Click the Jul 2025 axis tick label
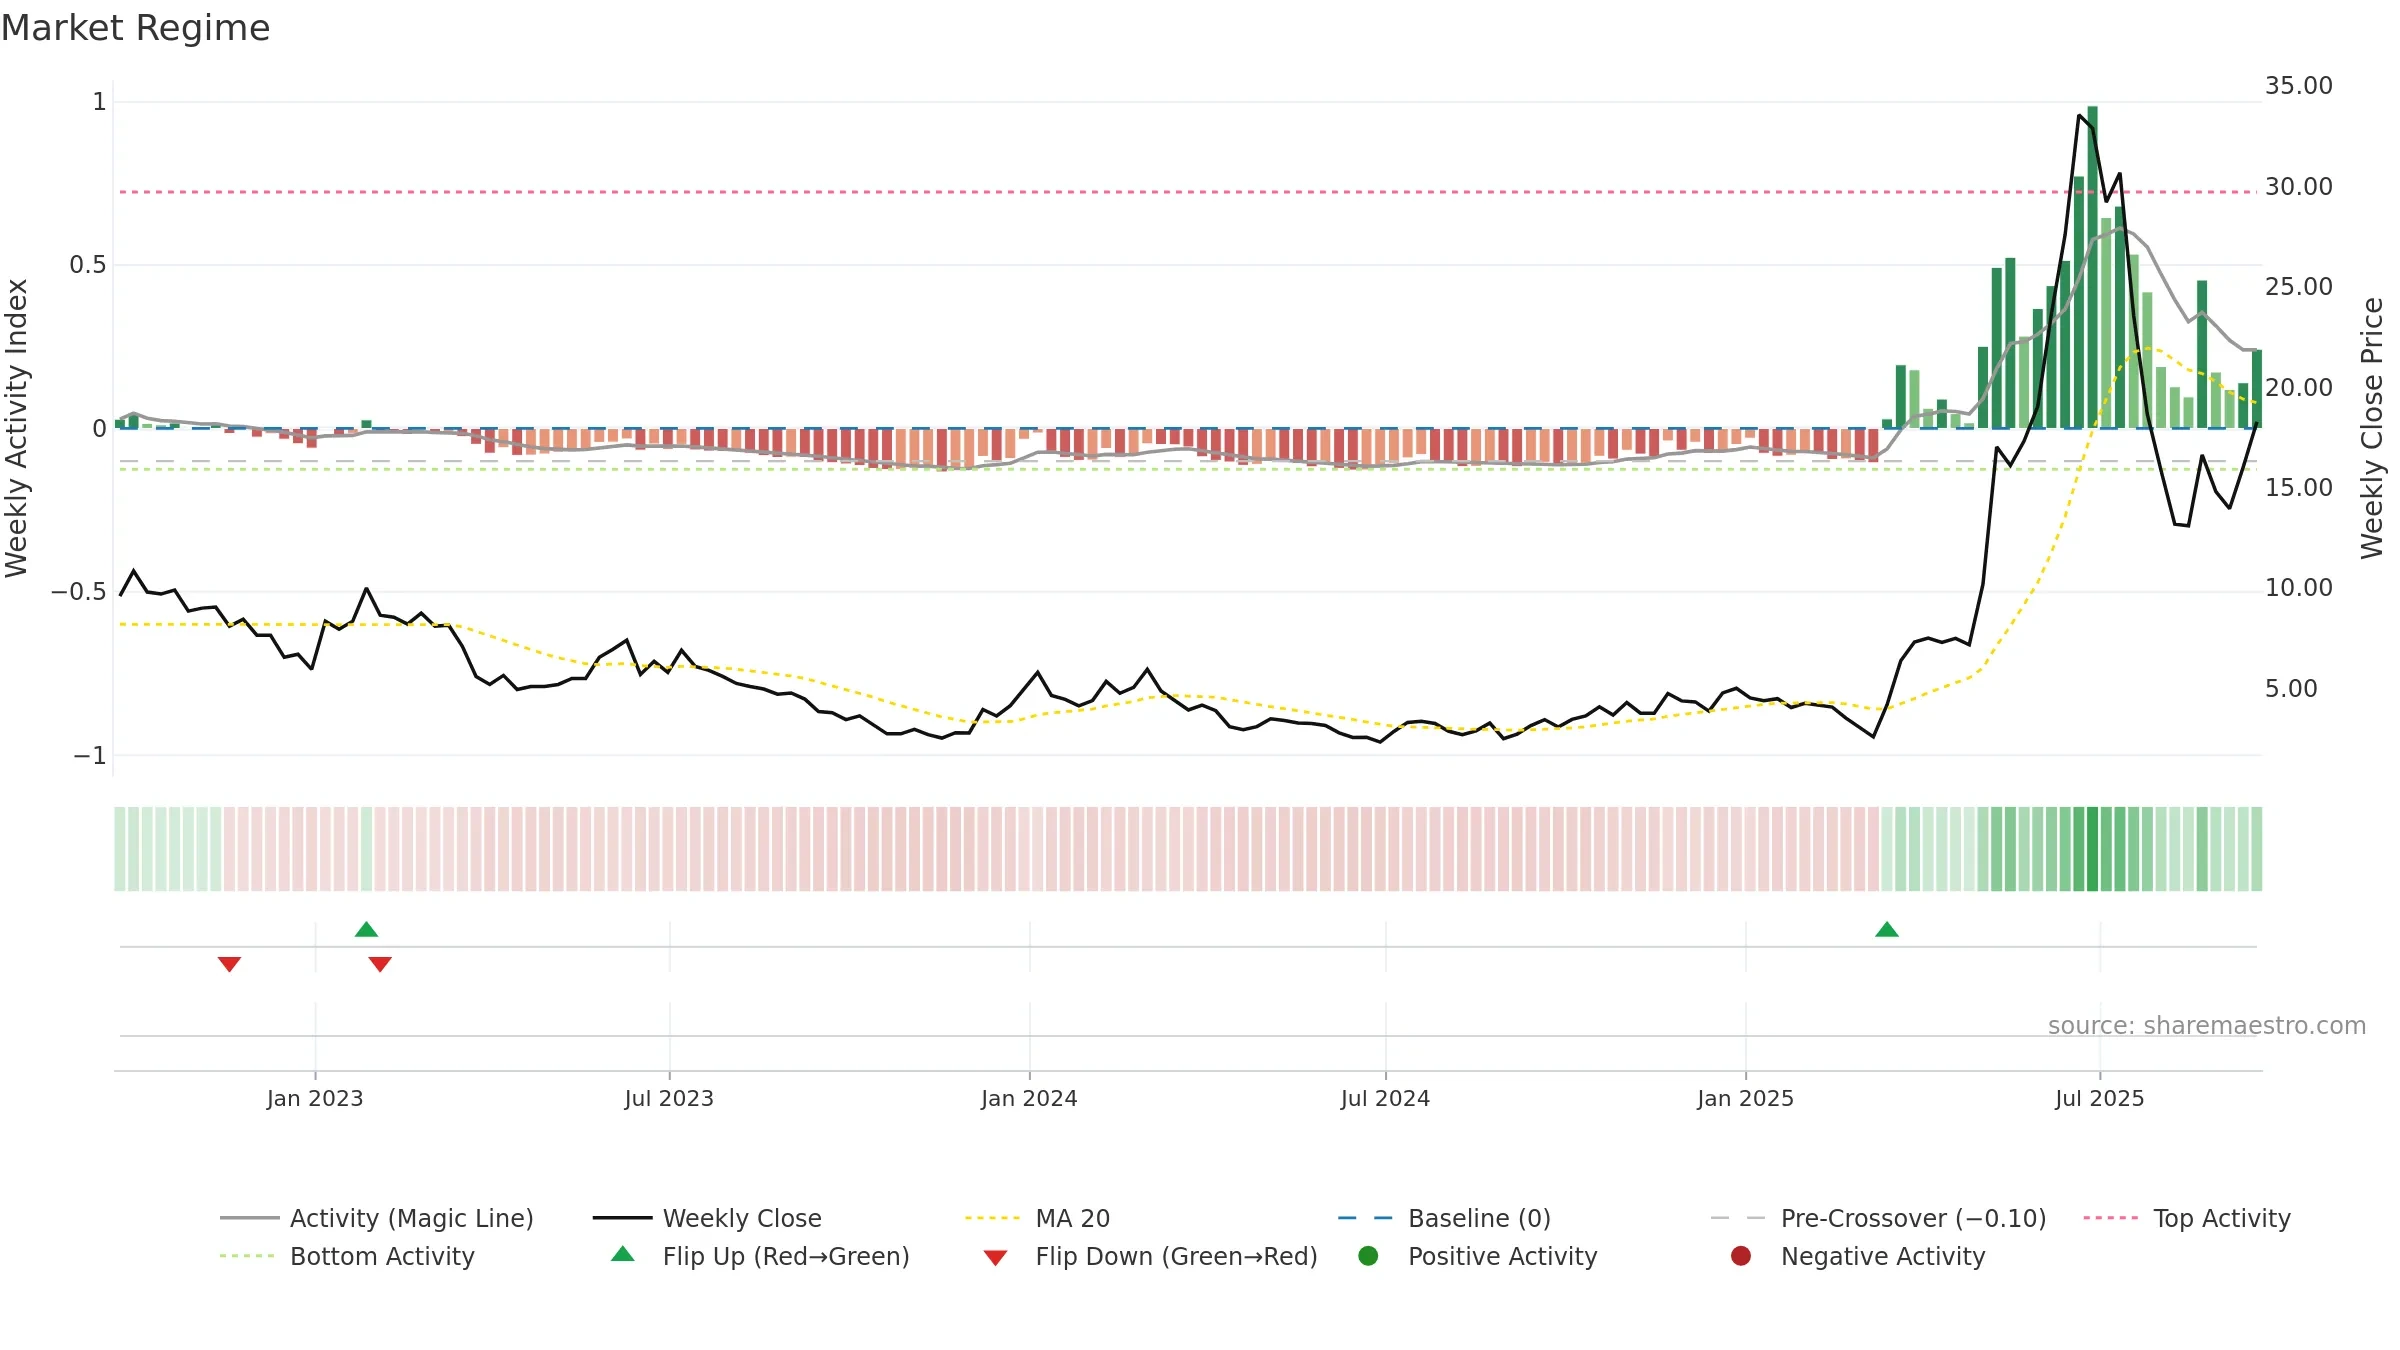Viewport: 2400px width, 1350px height. pos(2099,1098)
